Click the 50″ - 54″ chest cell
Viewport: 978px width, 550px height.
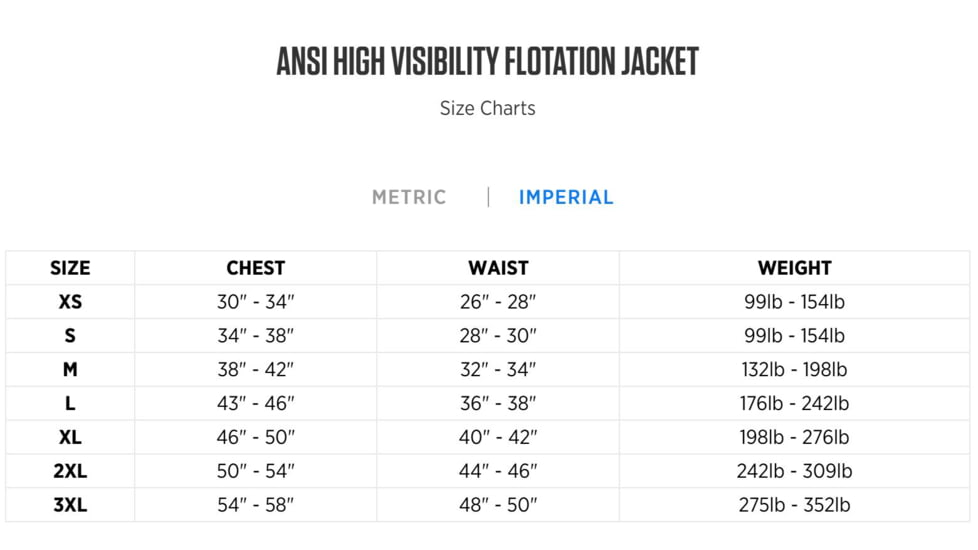click(256, 472)
